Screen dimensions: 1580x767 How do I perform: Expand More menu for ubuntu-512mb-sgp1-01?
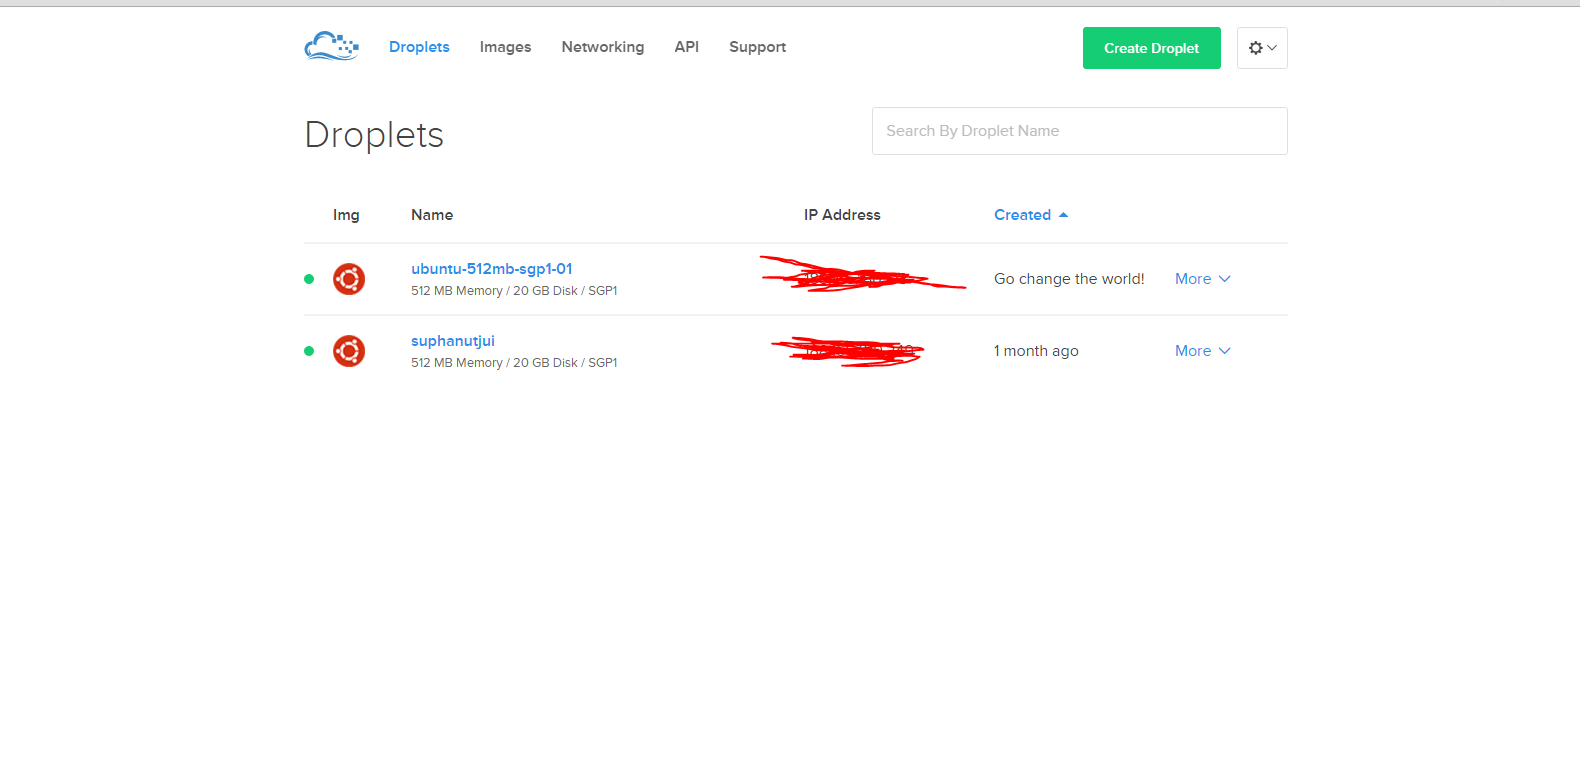pyautogui.click(x=1203, y=279)
